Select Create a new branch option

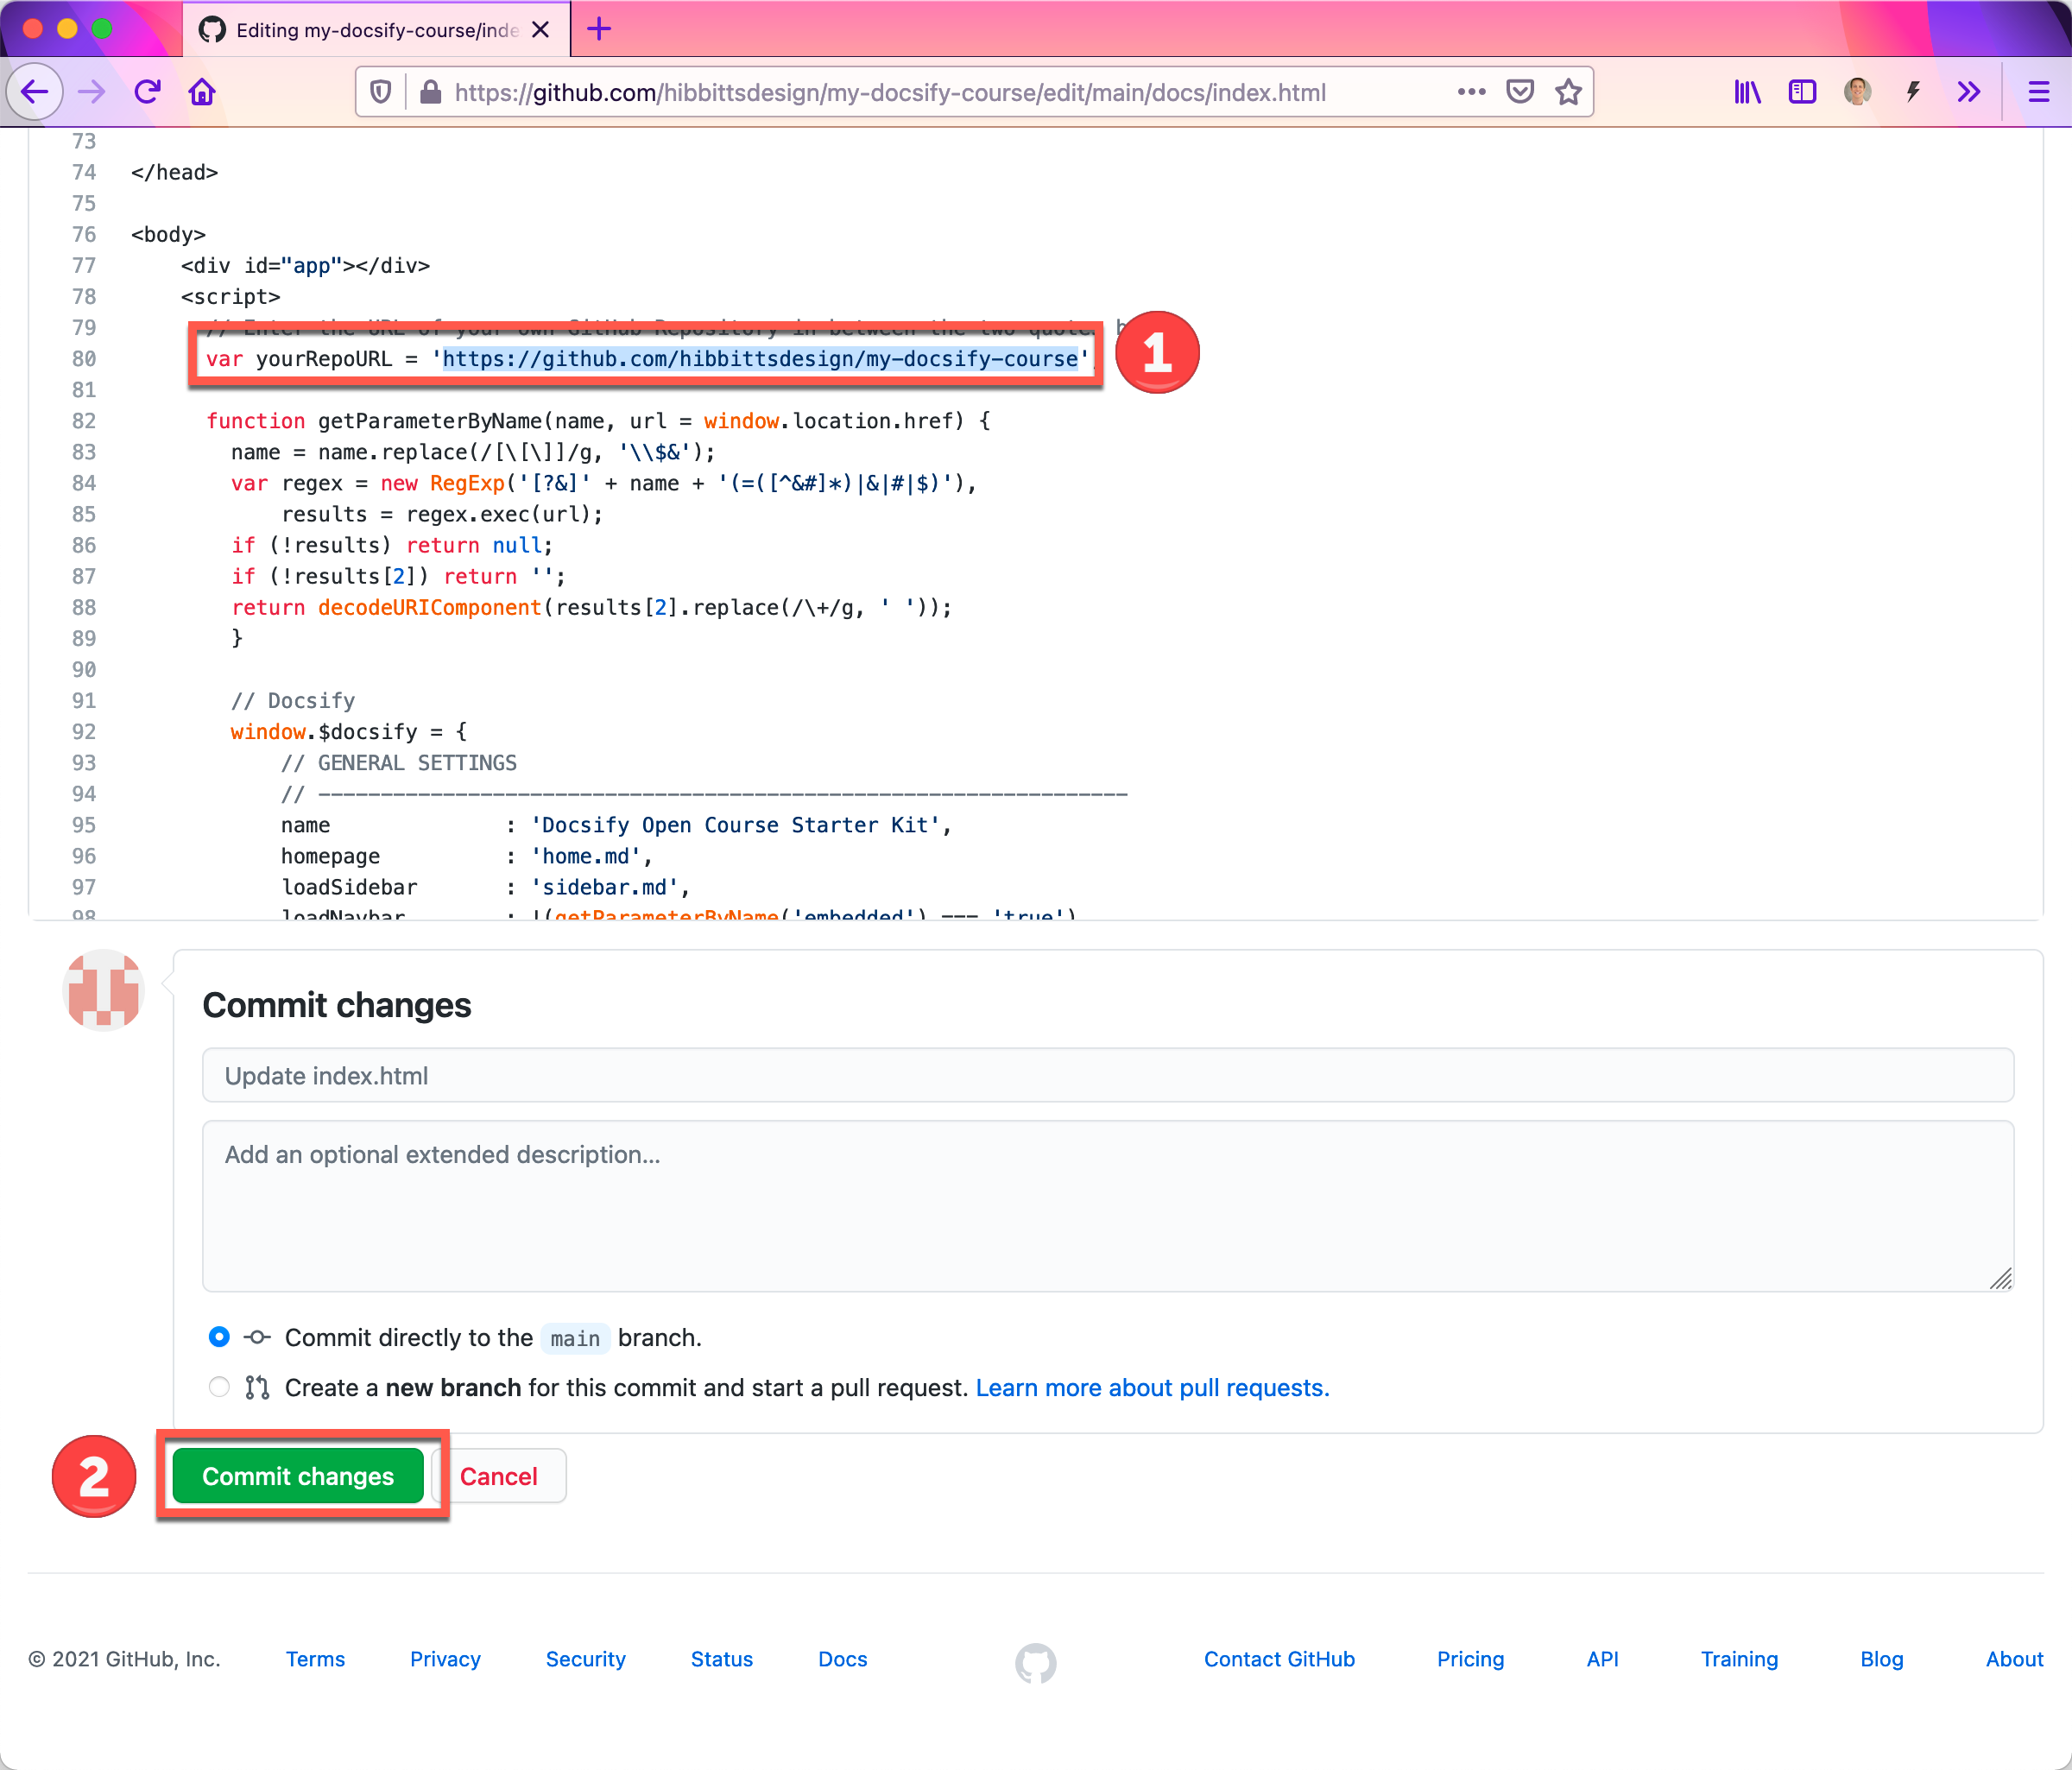[219, 1387]
